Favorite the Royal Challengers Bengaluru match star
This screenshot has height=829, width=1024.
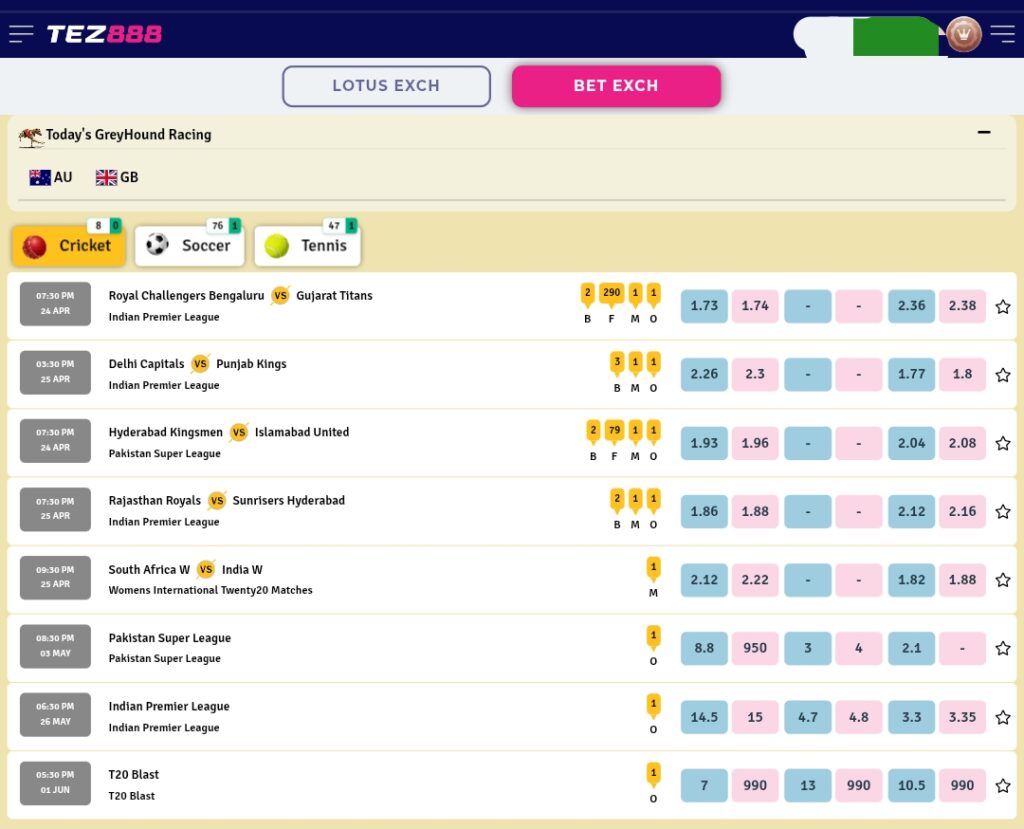click(x=1002, y=306)
